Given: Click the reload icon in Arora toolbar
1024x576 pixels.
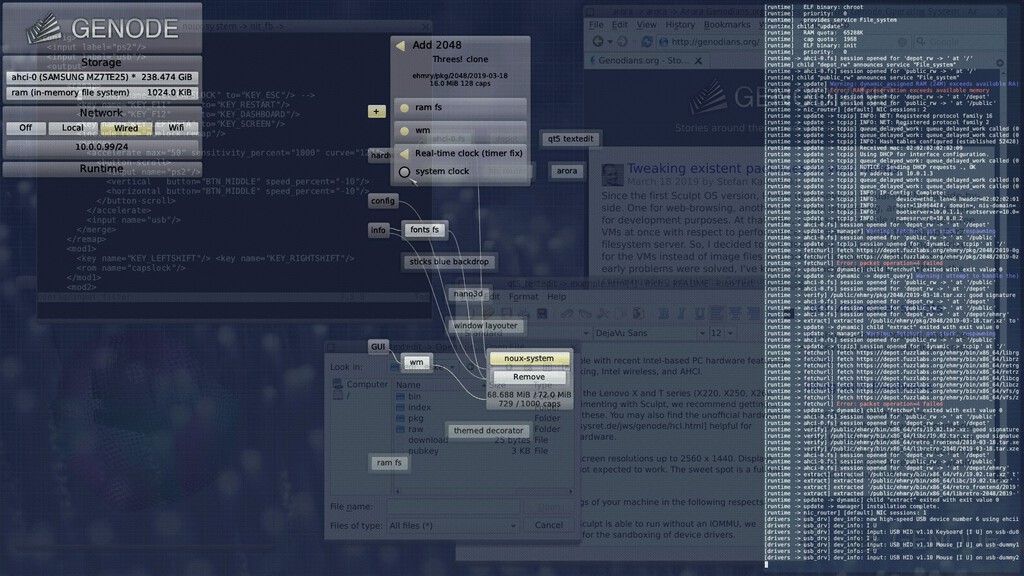Looking at the screenshot, I should tap(647, 41).
